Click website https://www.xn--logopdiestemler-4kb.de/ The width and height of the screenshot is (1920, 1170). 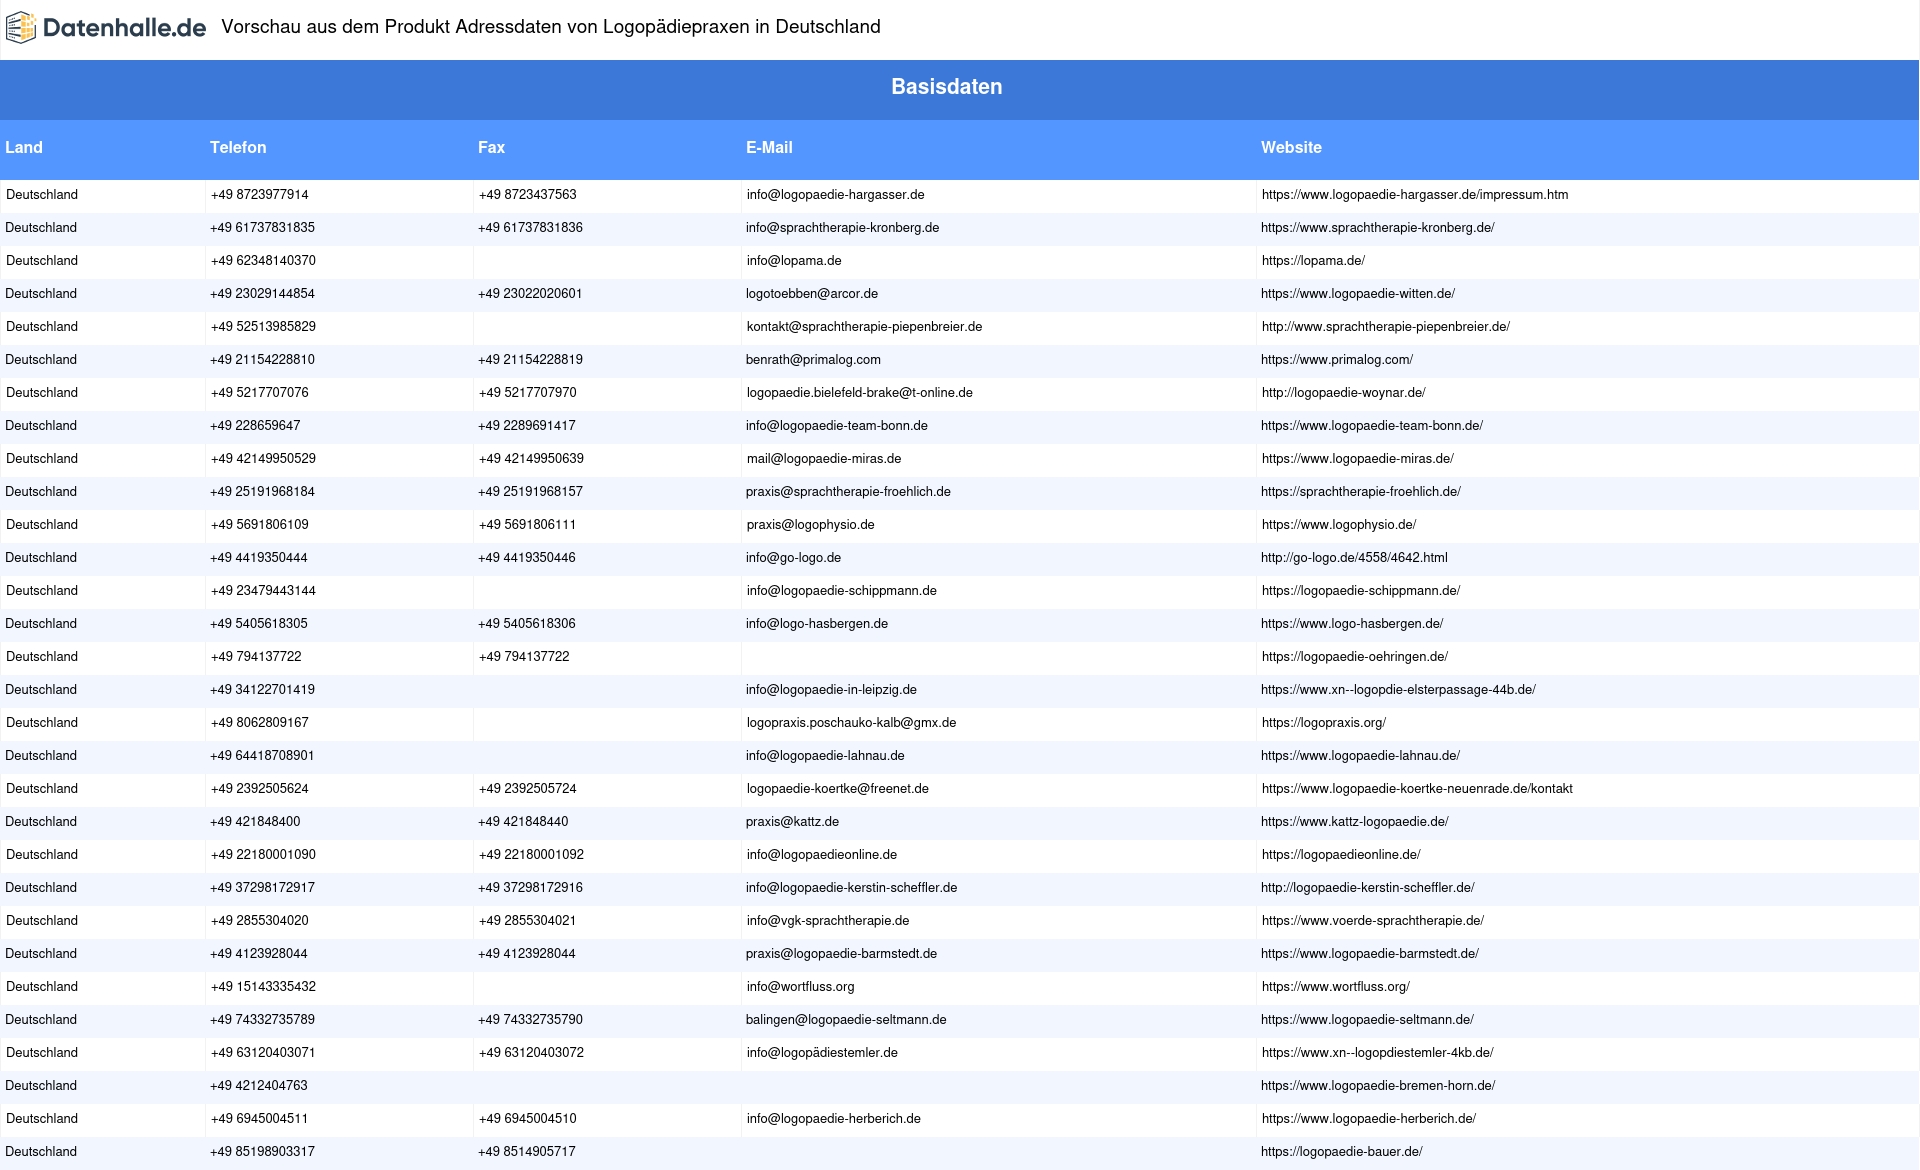pos(1378,1053)
